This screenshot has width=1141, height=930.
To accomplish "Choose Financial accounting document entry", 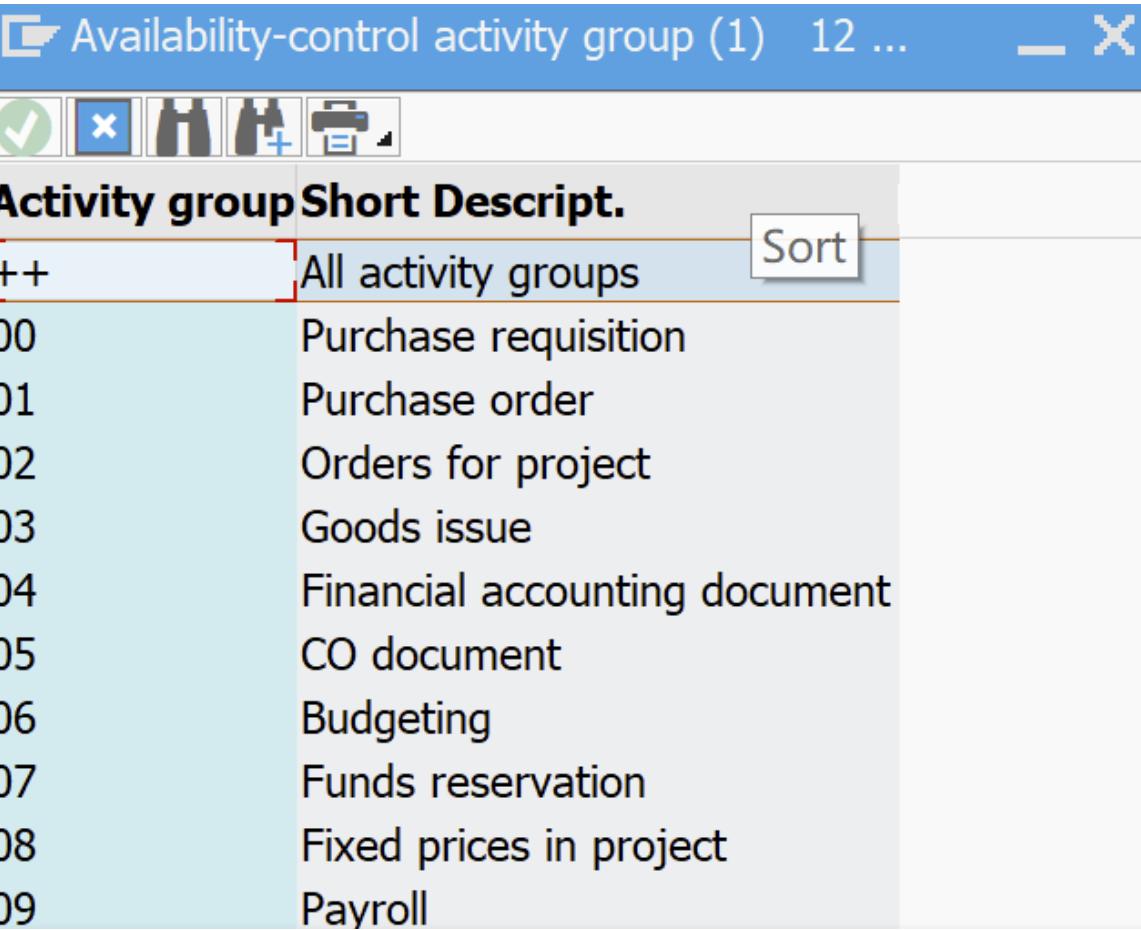I will coord(596,591).
